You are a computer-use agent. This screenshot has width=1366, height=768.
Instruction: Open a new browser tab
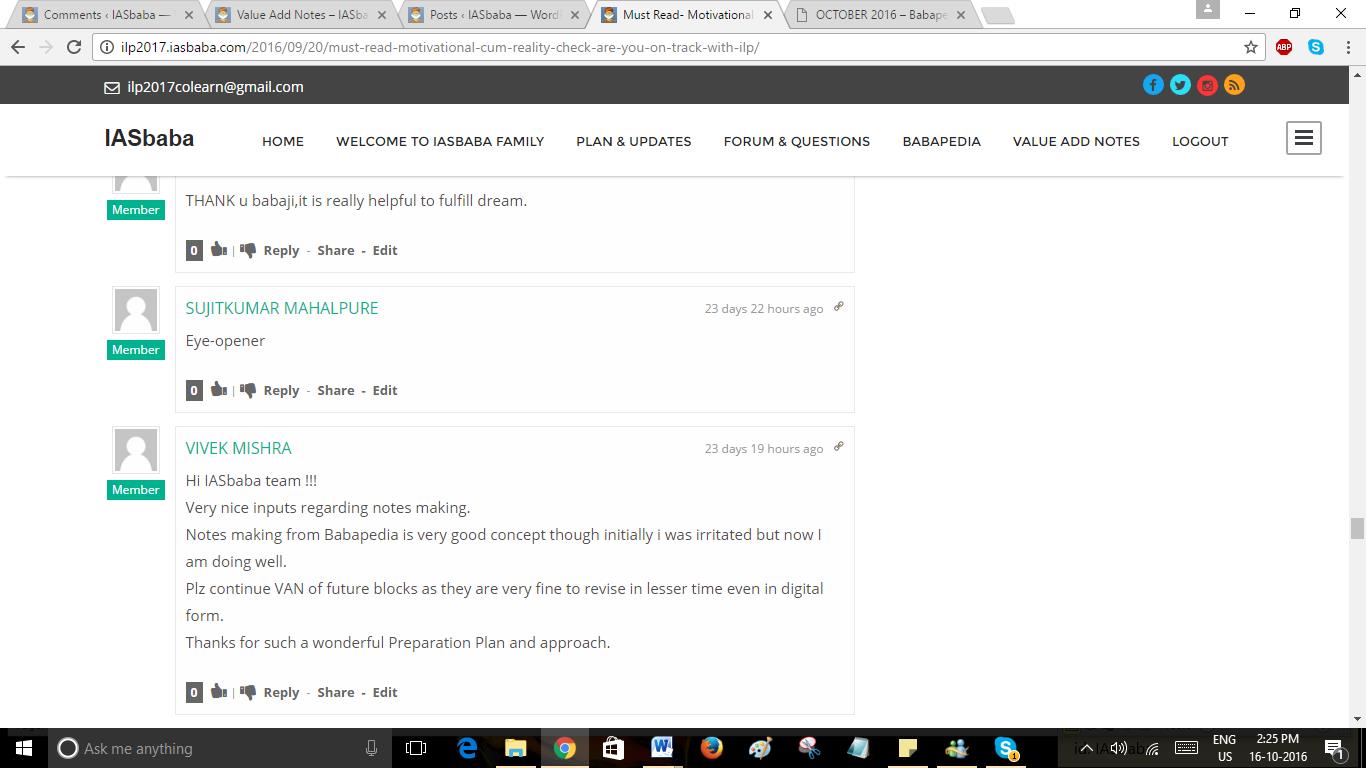997,16
